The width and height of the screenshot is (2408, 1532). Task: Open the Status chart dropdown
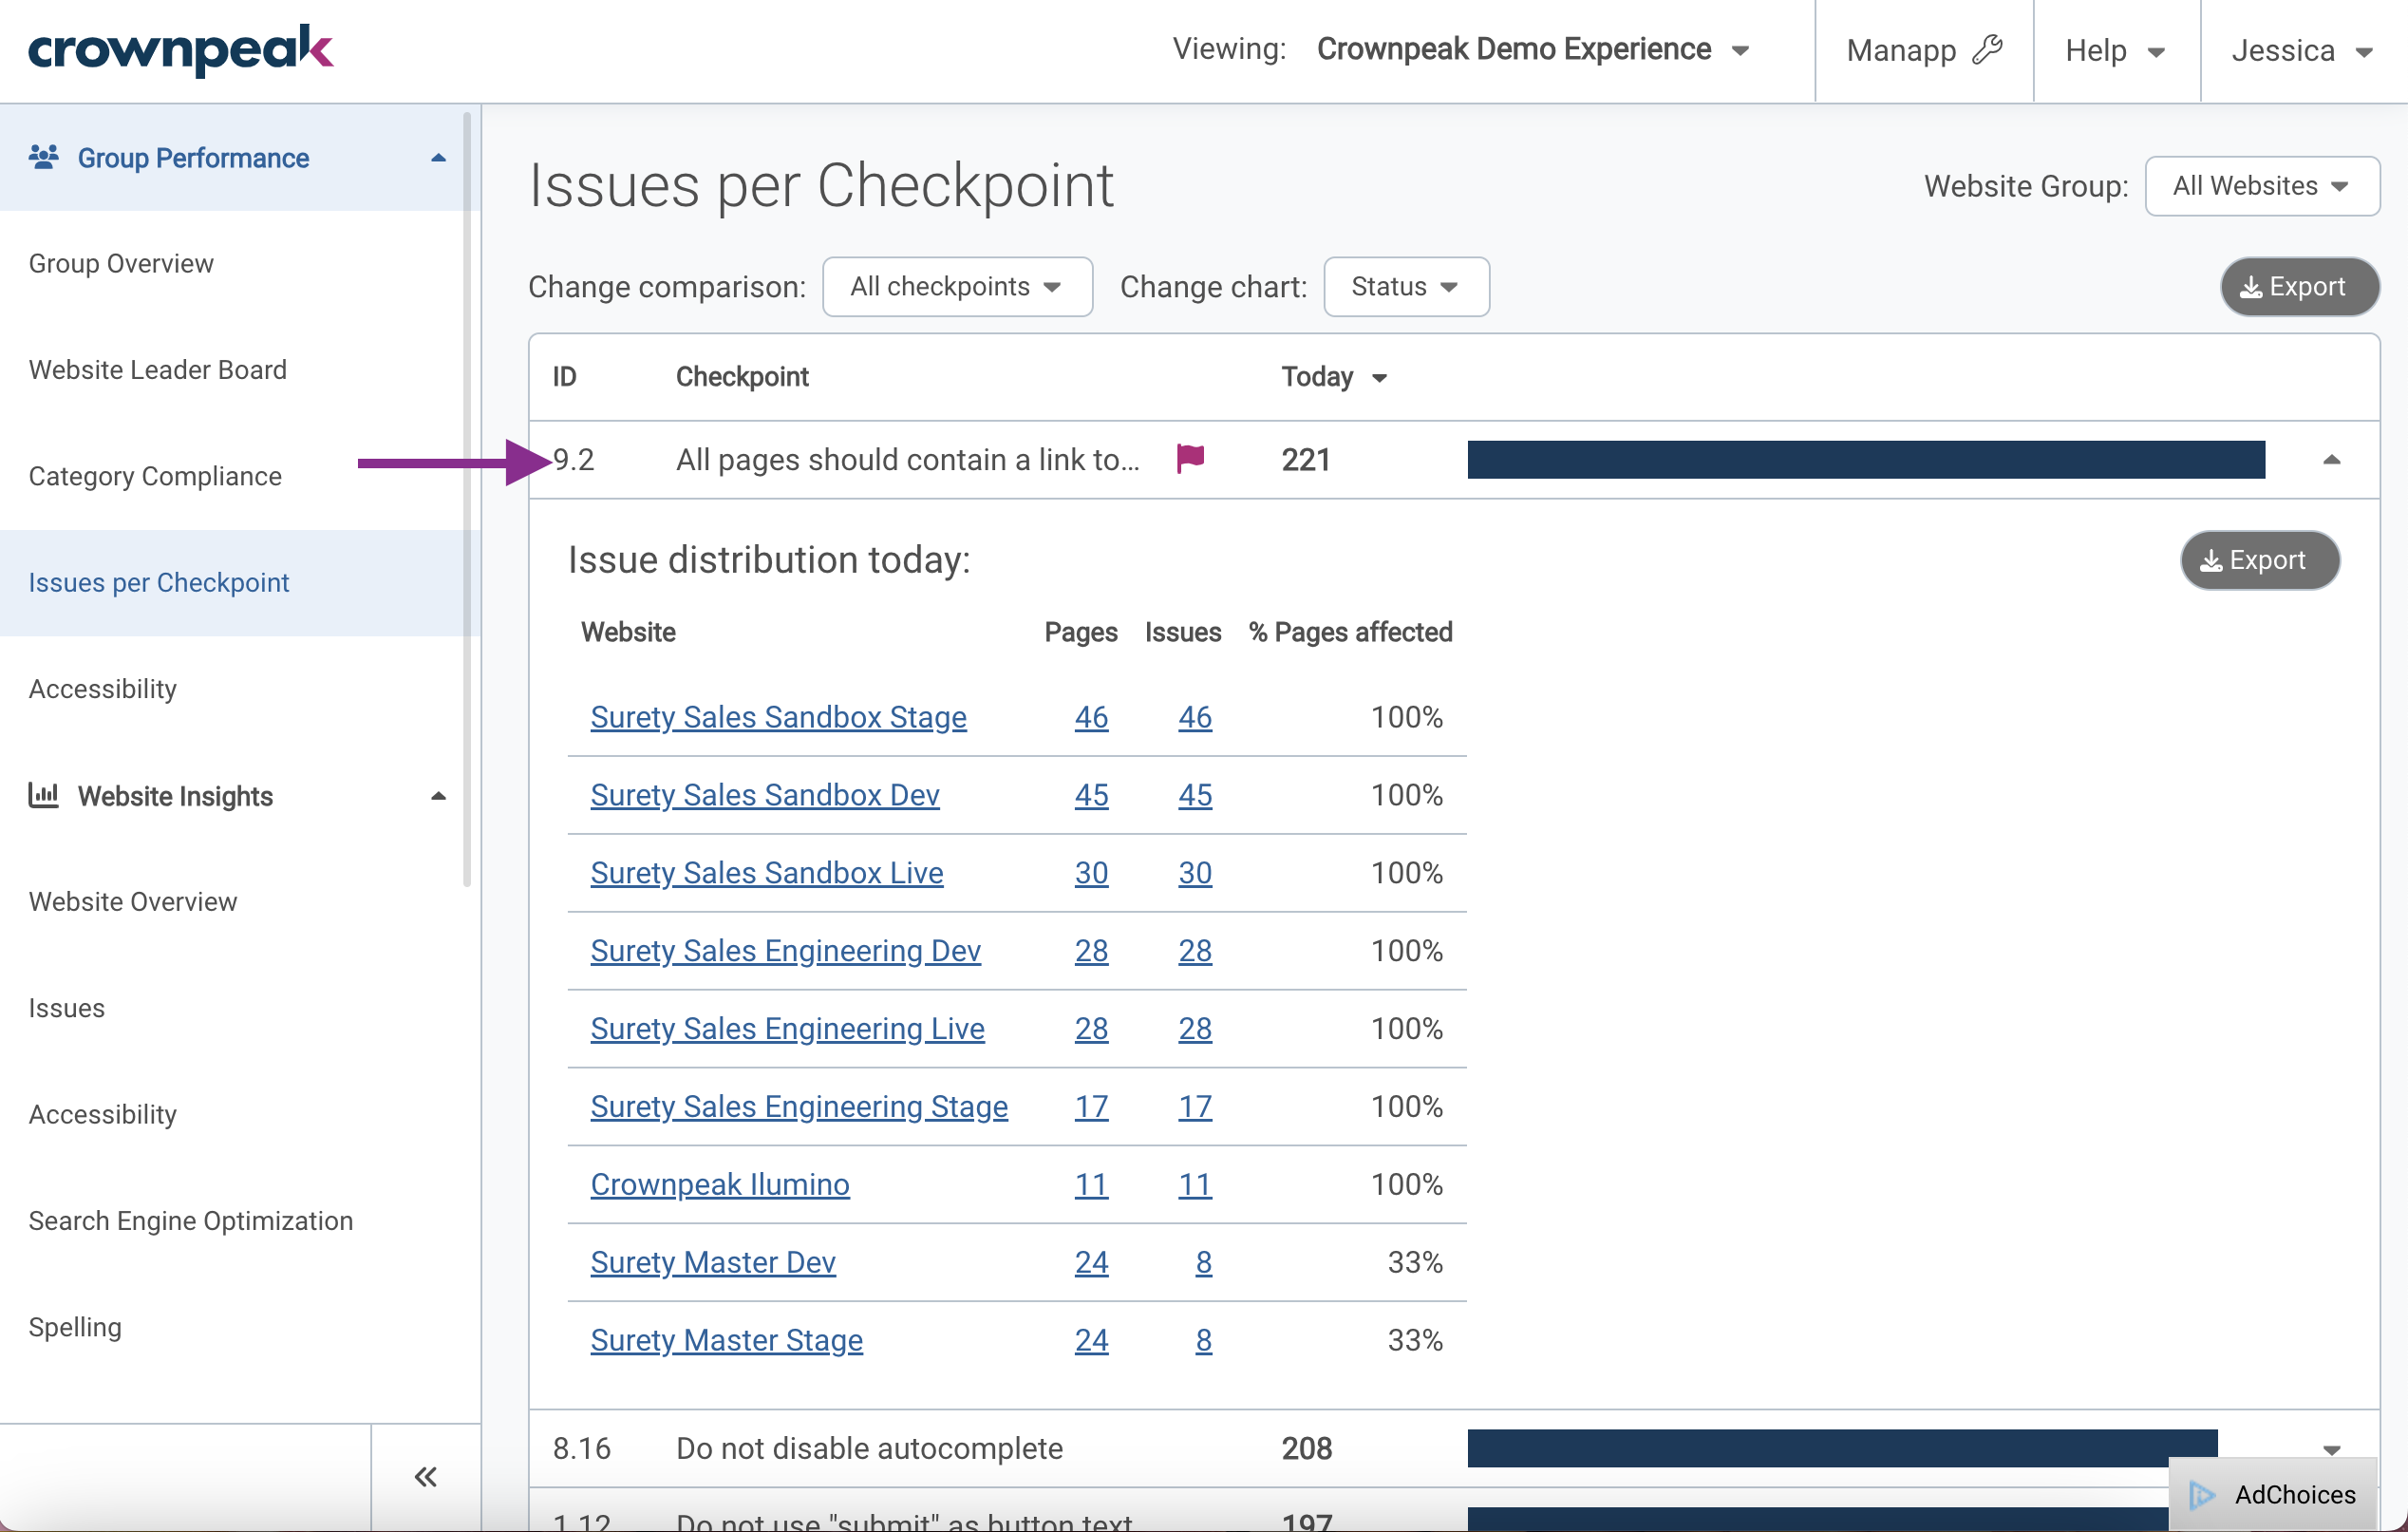point(1406,287)
